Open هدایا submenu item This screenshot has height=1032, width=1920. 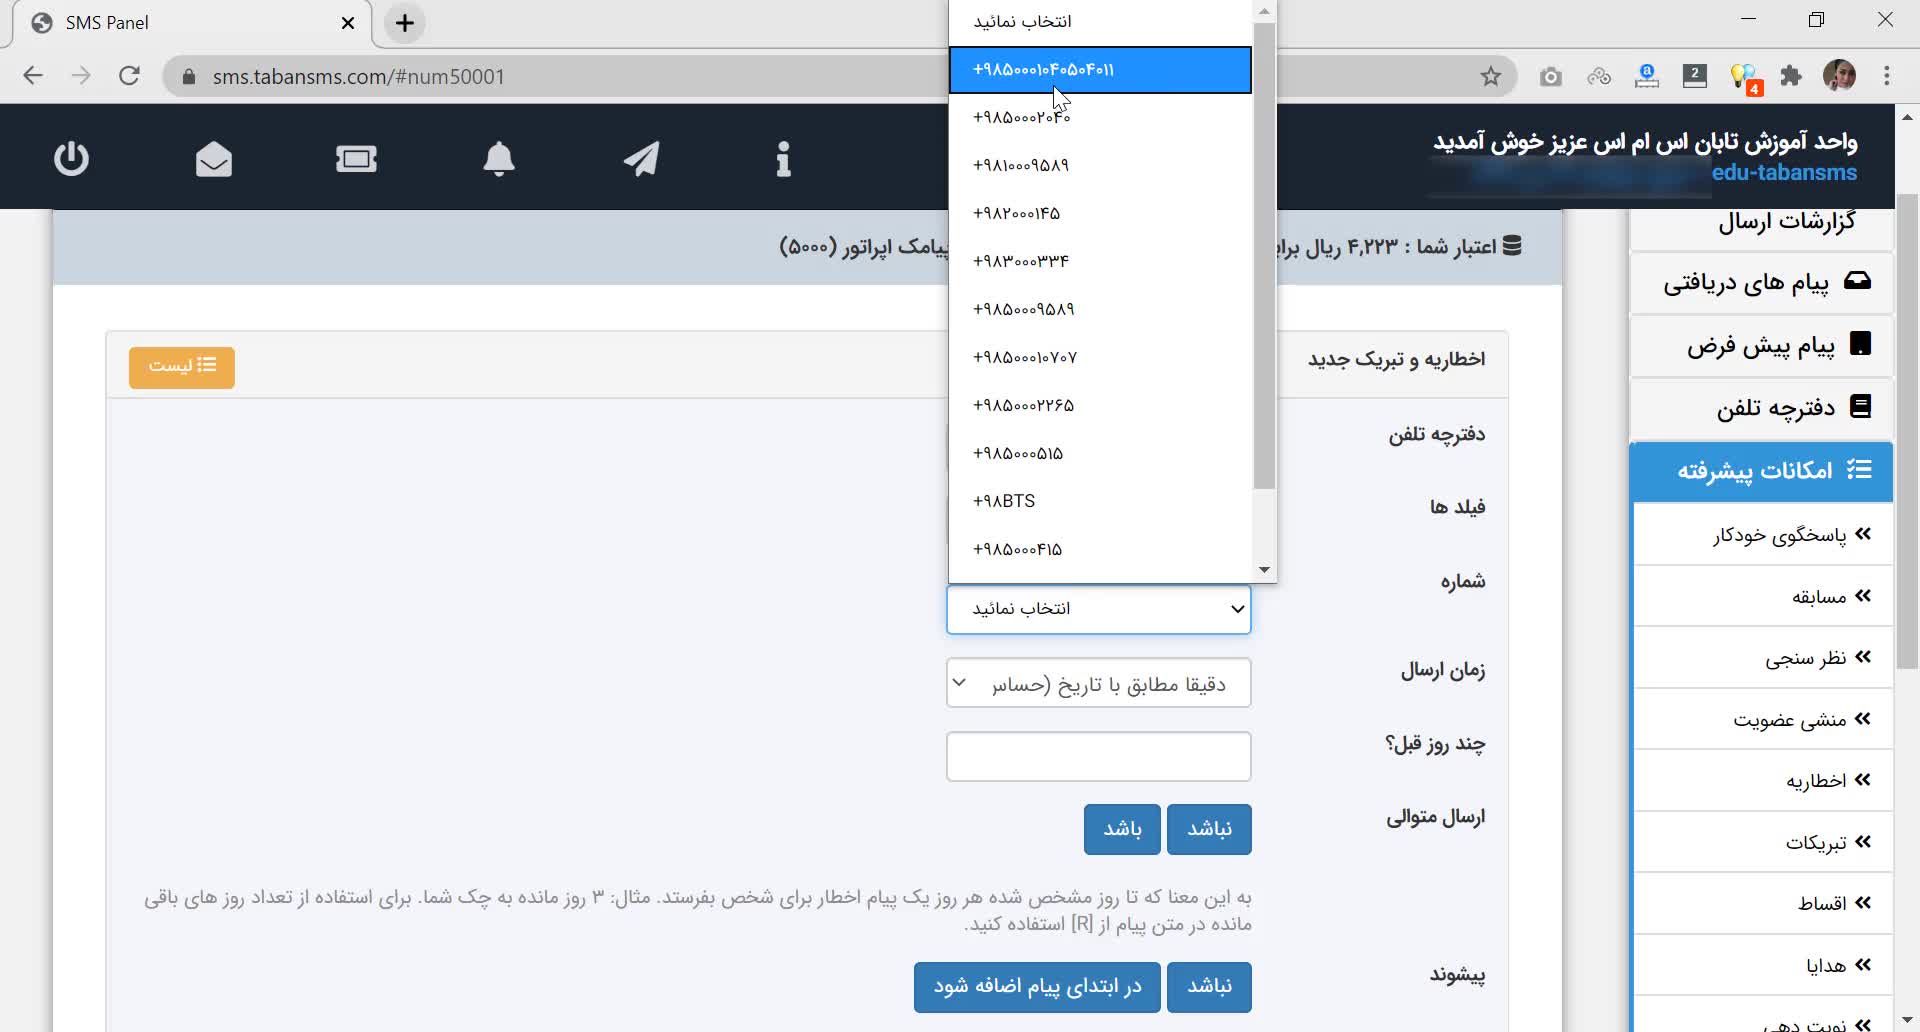[x=1764, y=966]
